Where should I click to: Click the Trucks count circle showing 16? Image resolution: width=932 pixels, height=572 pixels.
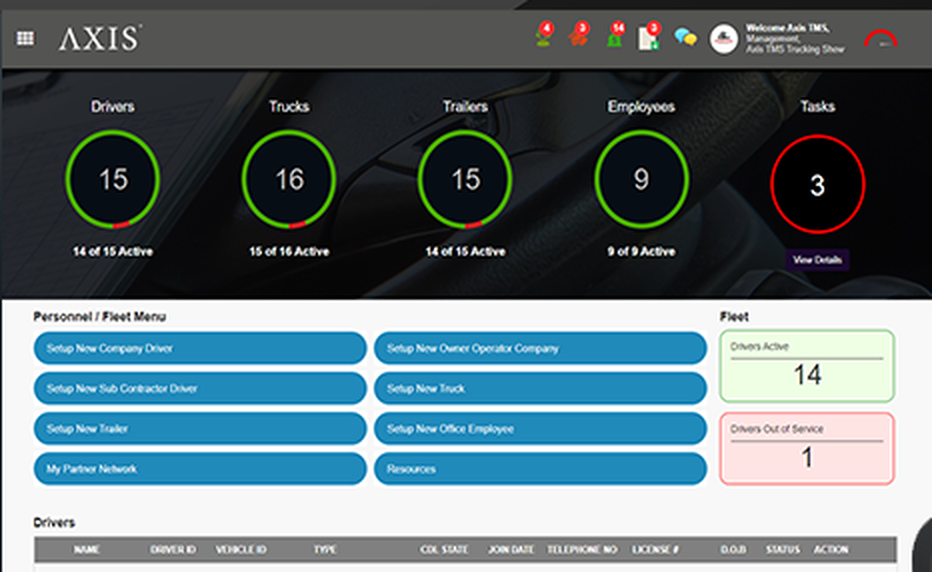(289, 180)
